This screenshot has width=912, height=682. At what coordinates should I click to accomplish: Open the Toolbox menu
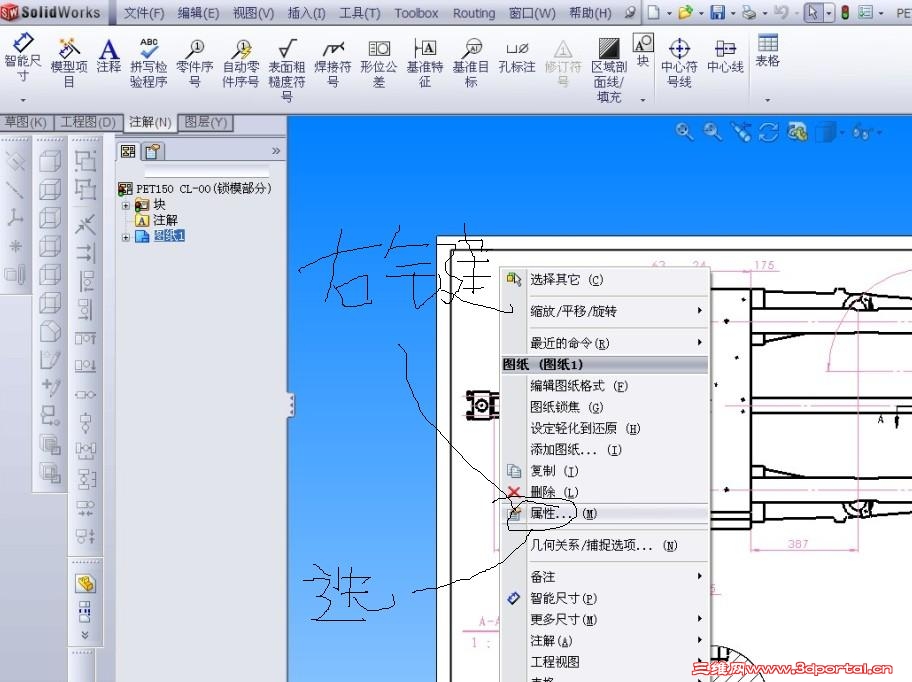point(416,13)
